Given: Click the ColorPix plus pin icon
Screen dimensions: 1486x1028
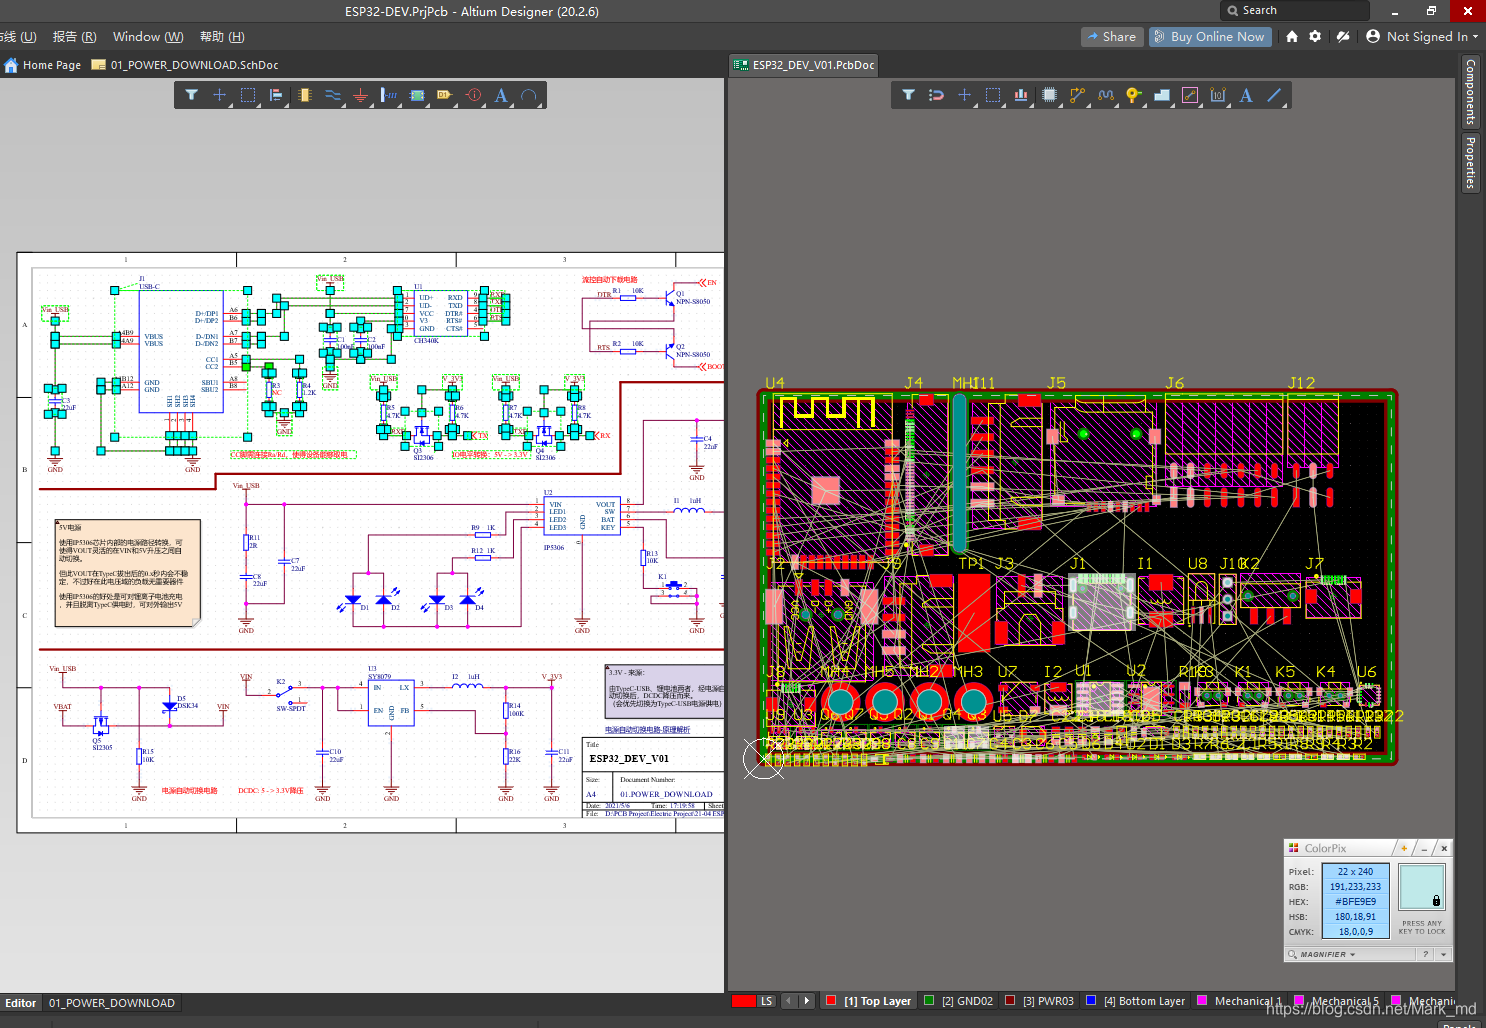Looking at the screenshot, I should click(x=1404, y=848).
